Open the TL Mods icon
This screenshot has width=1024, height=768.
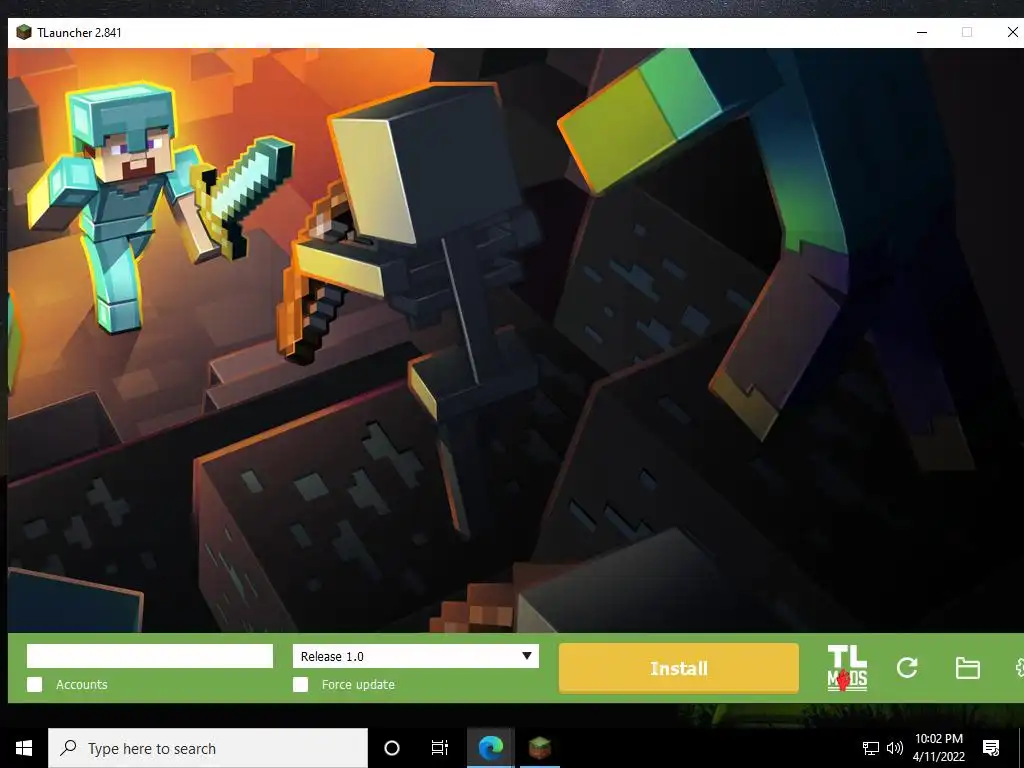click(x=847, y=667)
